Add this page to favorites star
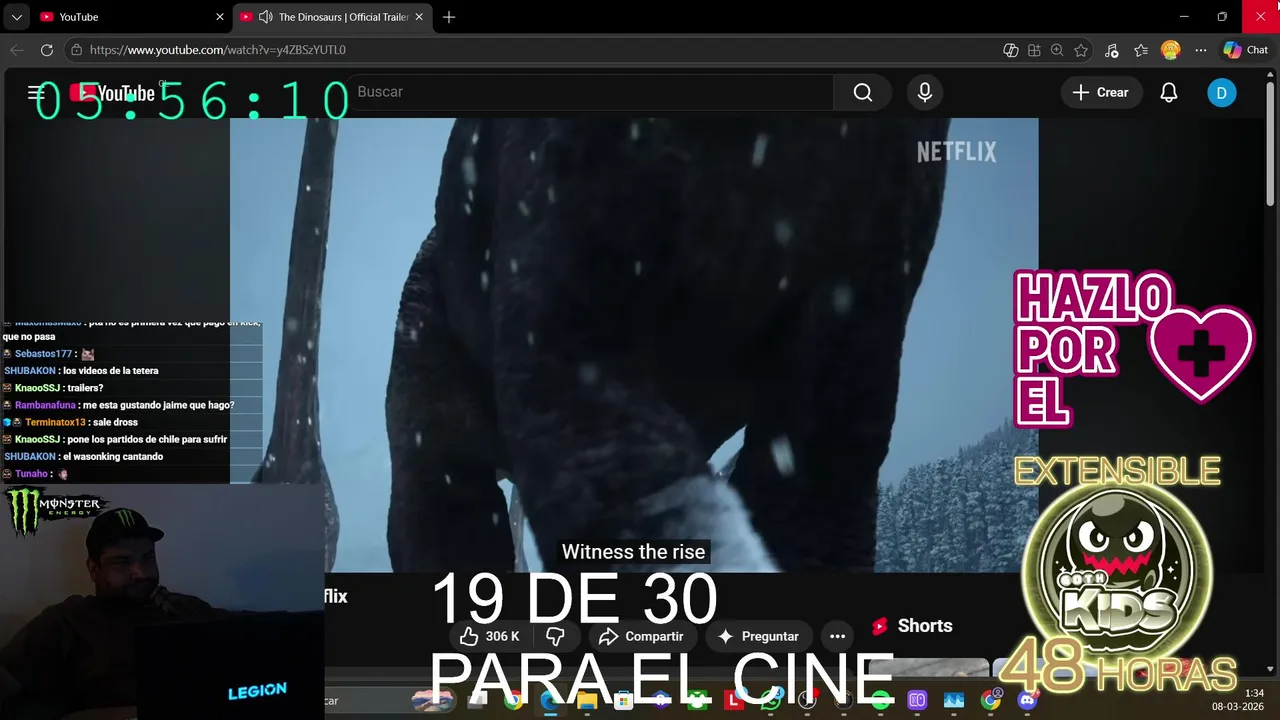The image size is (1280, 720). [x=1081, y=50]
